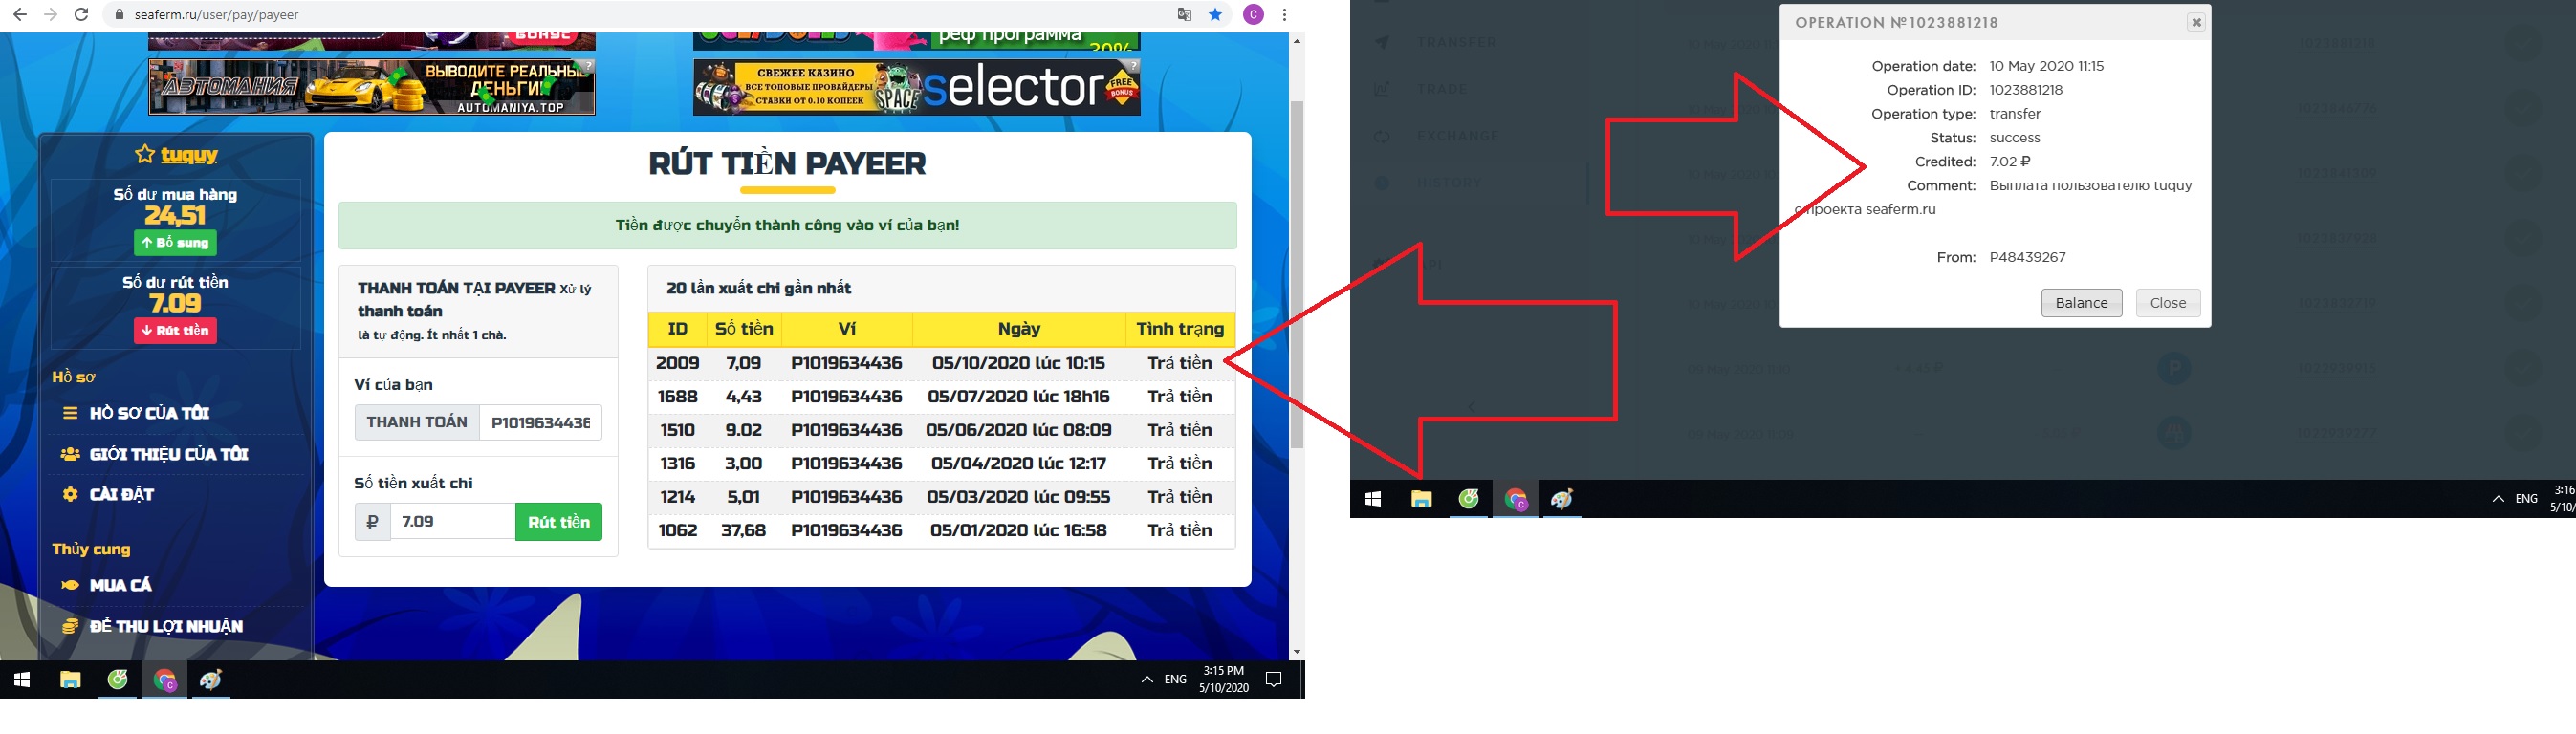This screenshot has height=734, width=2576.
Task: Open HISTORY in the Payeer menu
Action: pyautogui.click(x=1449, y=183)
